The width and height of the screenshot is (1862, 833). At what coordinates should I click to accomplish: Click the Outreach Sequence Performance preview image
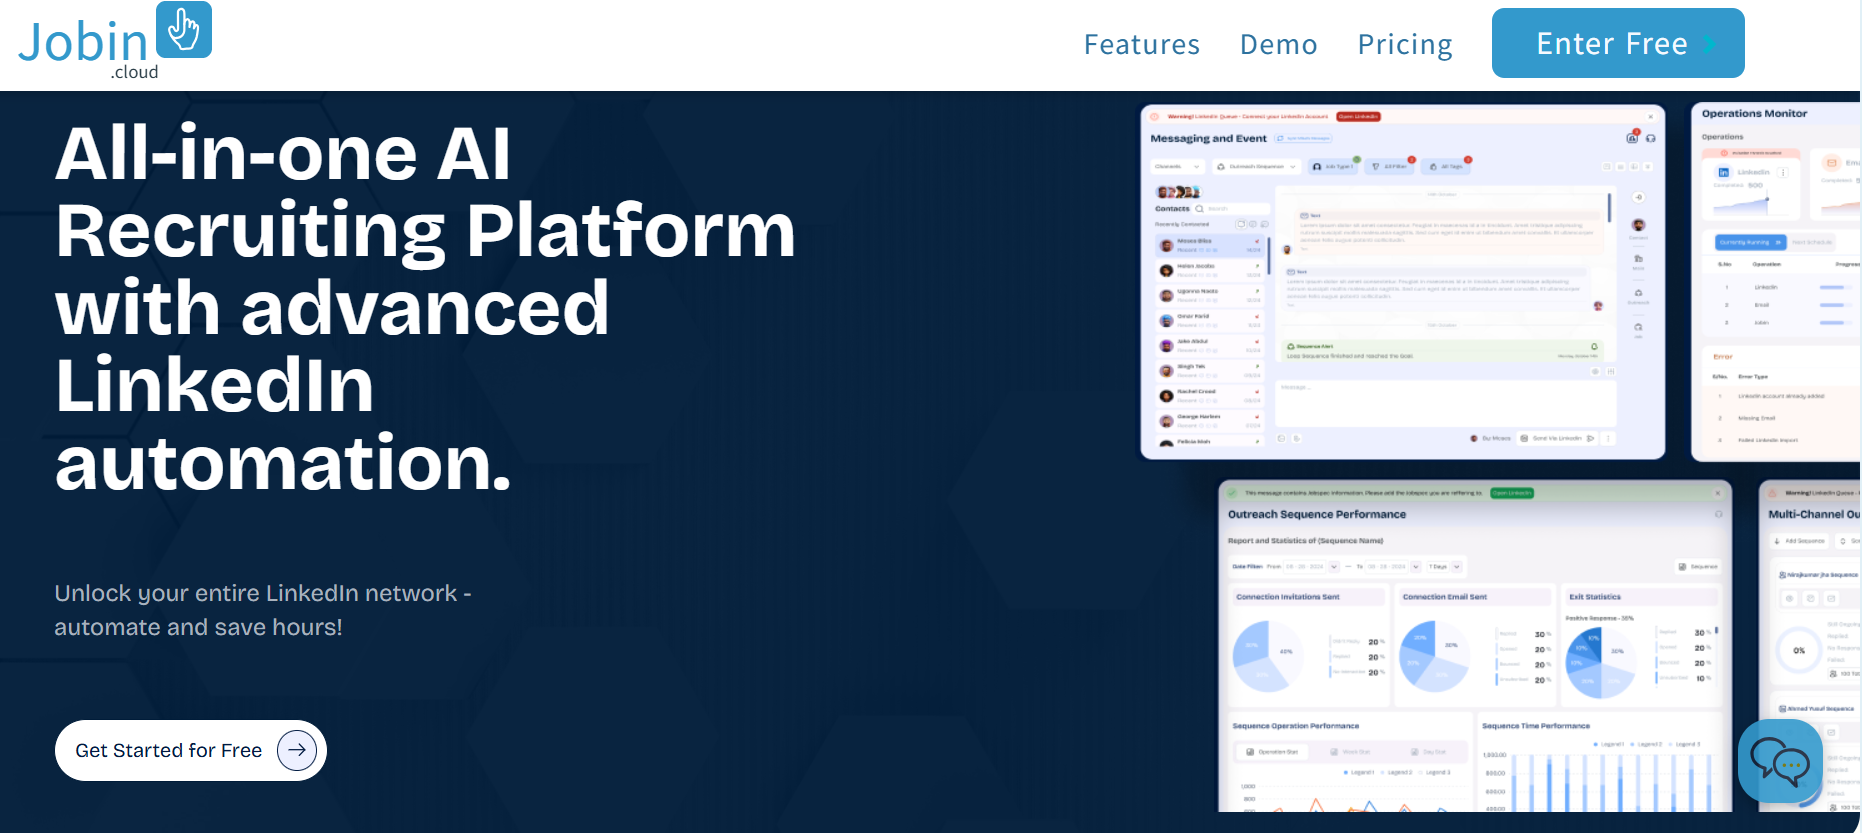1475,646
